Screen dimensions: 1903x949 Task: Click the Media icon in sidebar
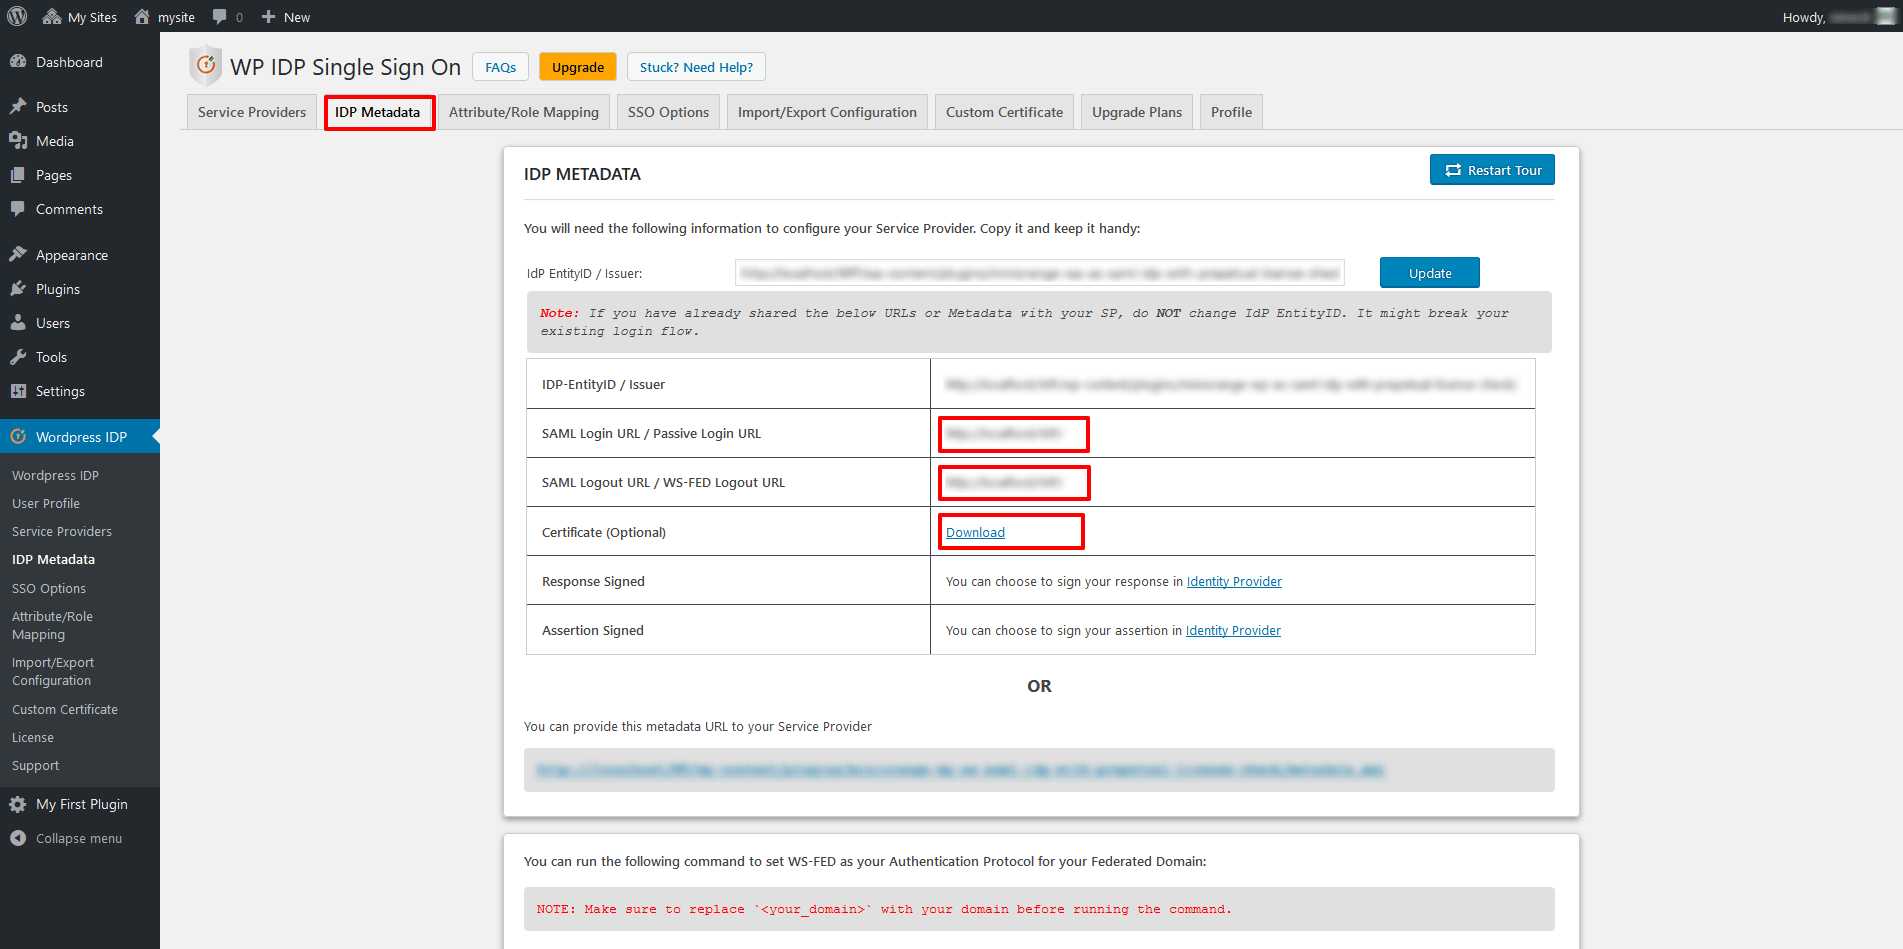click(x=18, y=141)
